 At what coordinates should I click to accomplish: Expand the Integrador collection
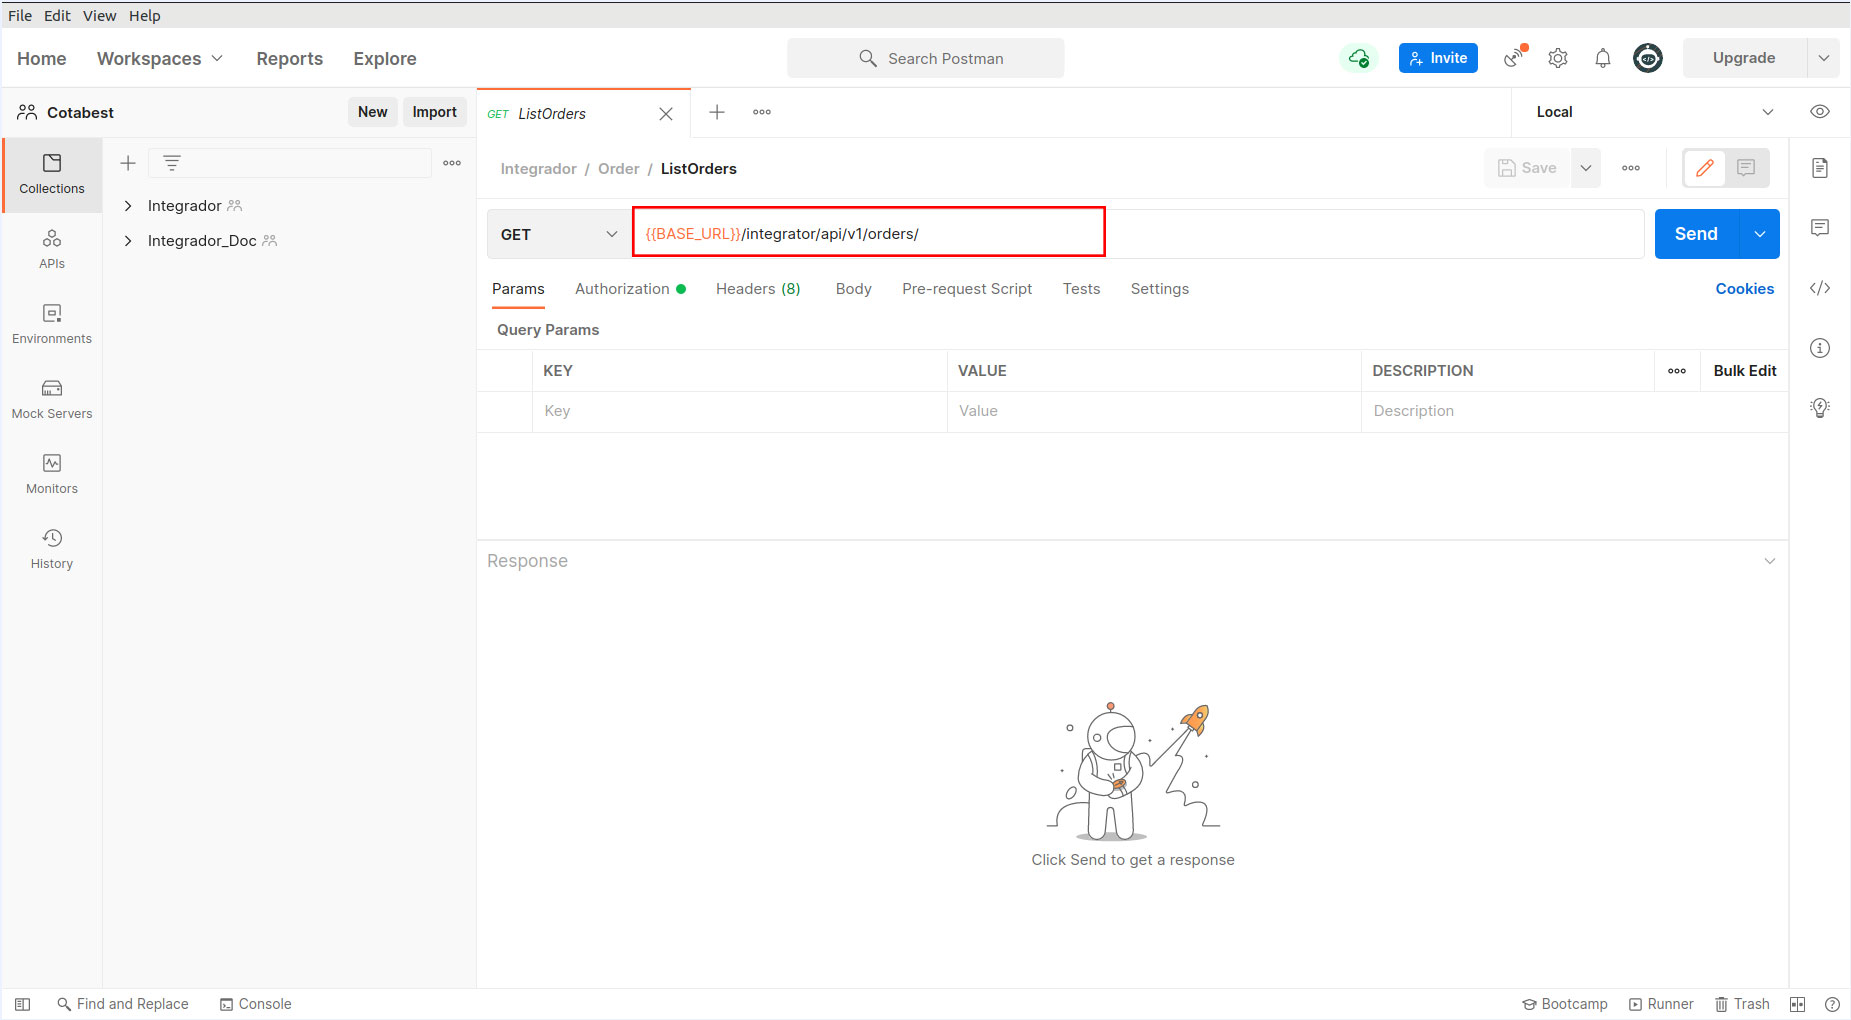click(x=128, y=206)
